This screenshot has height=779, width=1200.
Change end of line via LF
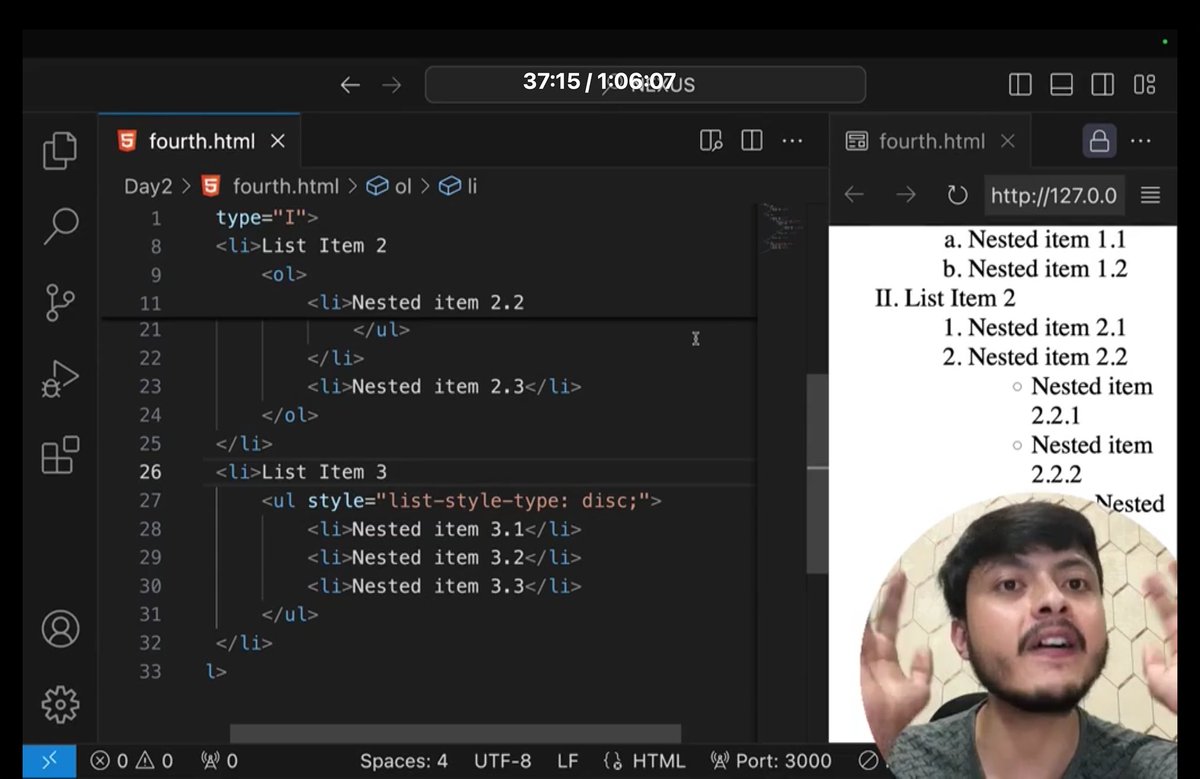pos(569,761)
